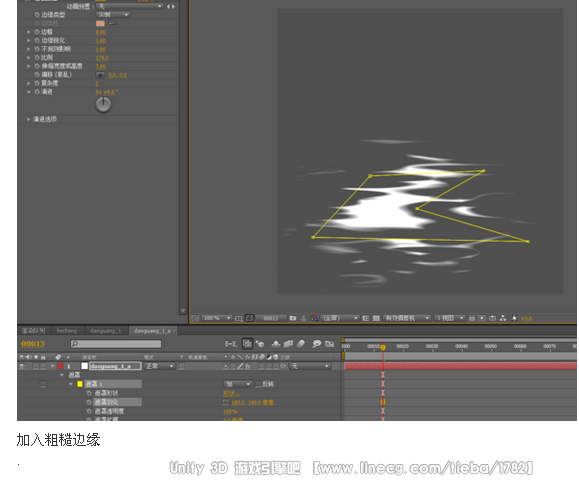Toggle stopwatch for 边缘类型 property
The height and width of the screenshot is (485, 579).
tap(37, 15)
